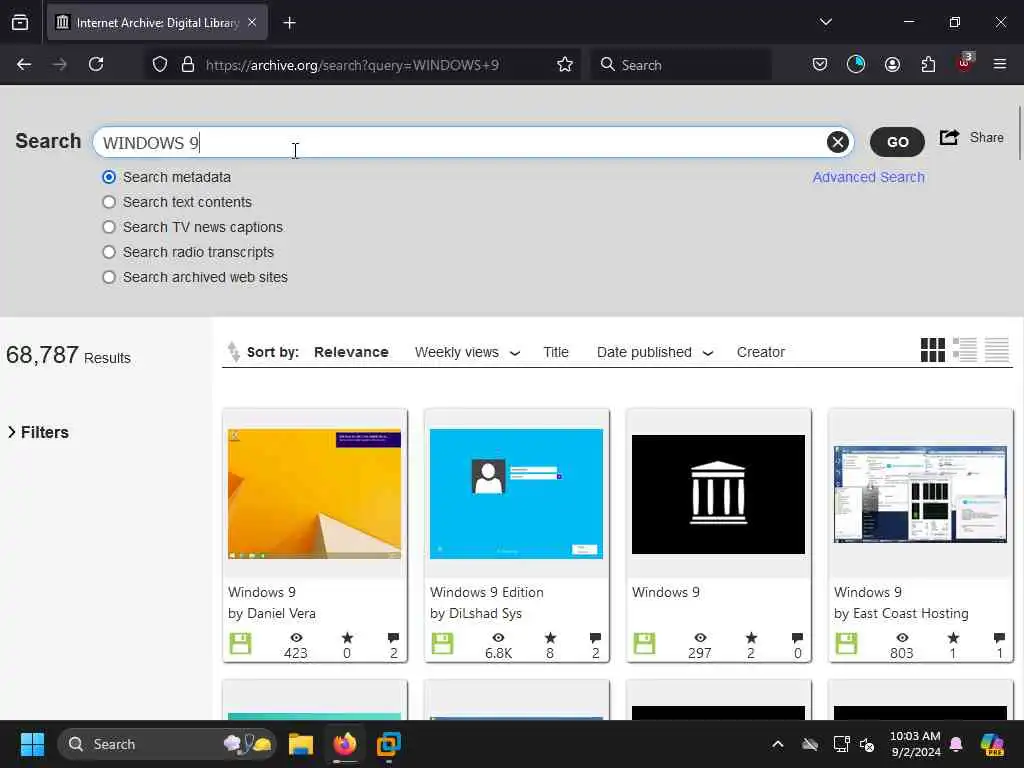Close the Internet Archive tab
The height and width of the screenshot is (768, 1024).
point(252,23)
